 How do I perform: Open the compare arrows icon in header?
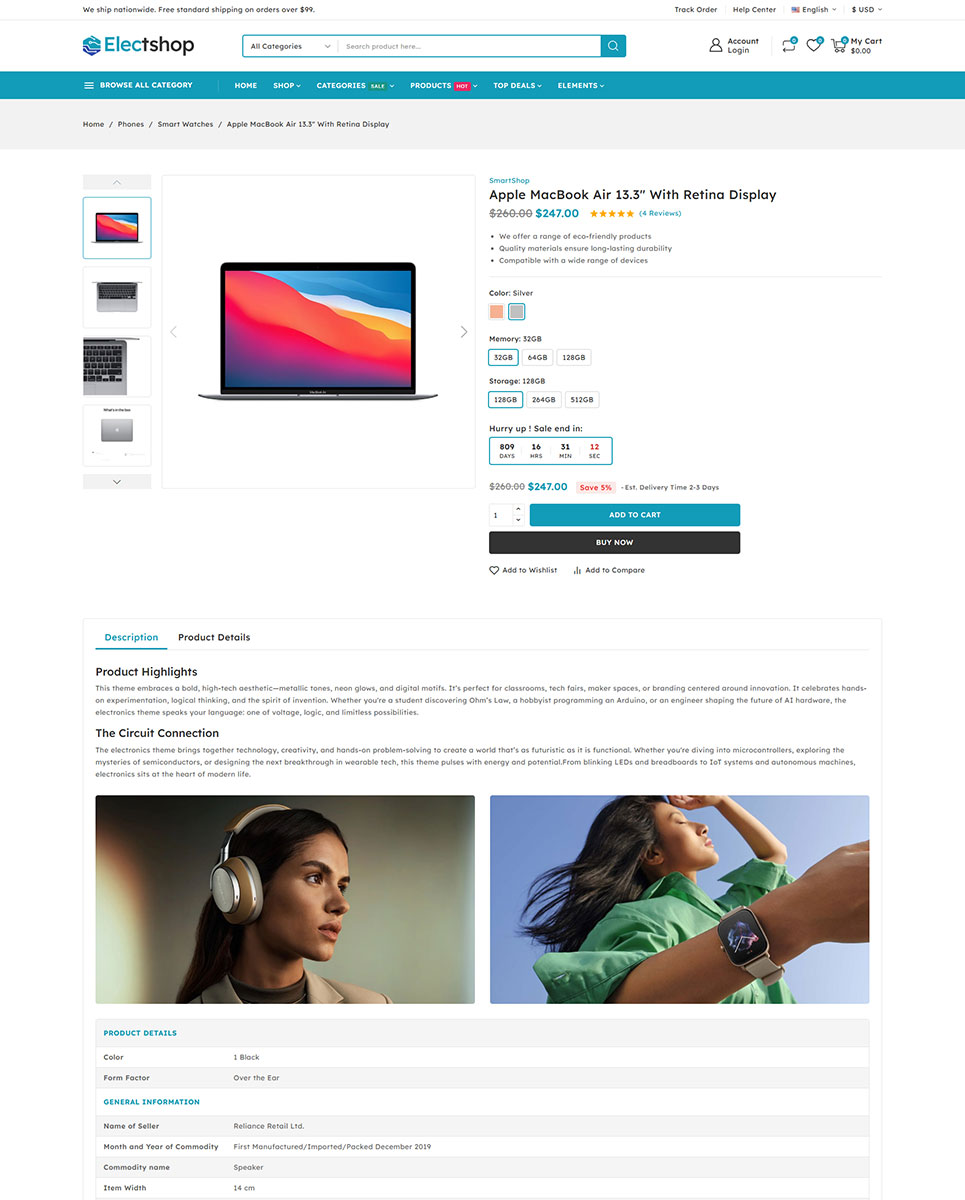click(788, 45)
